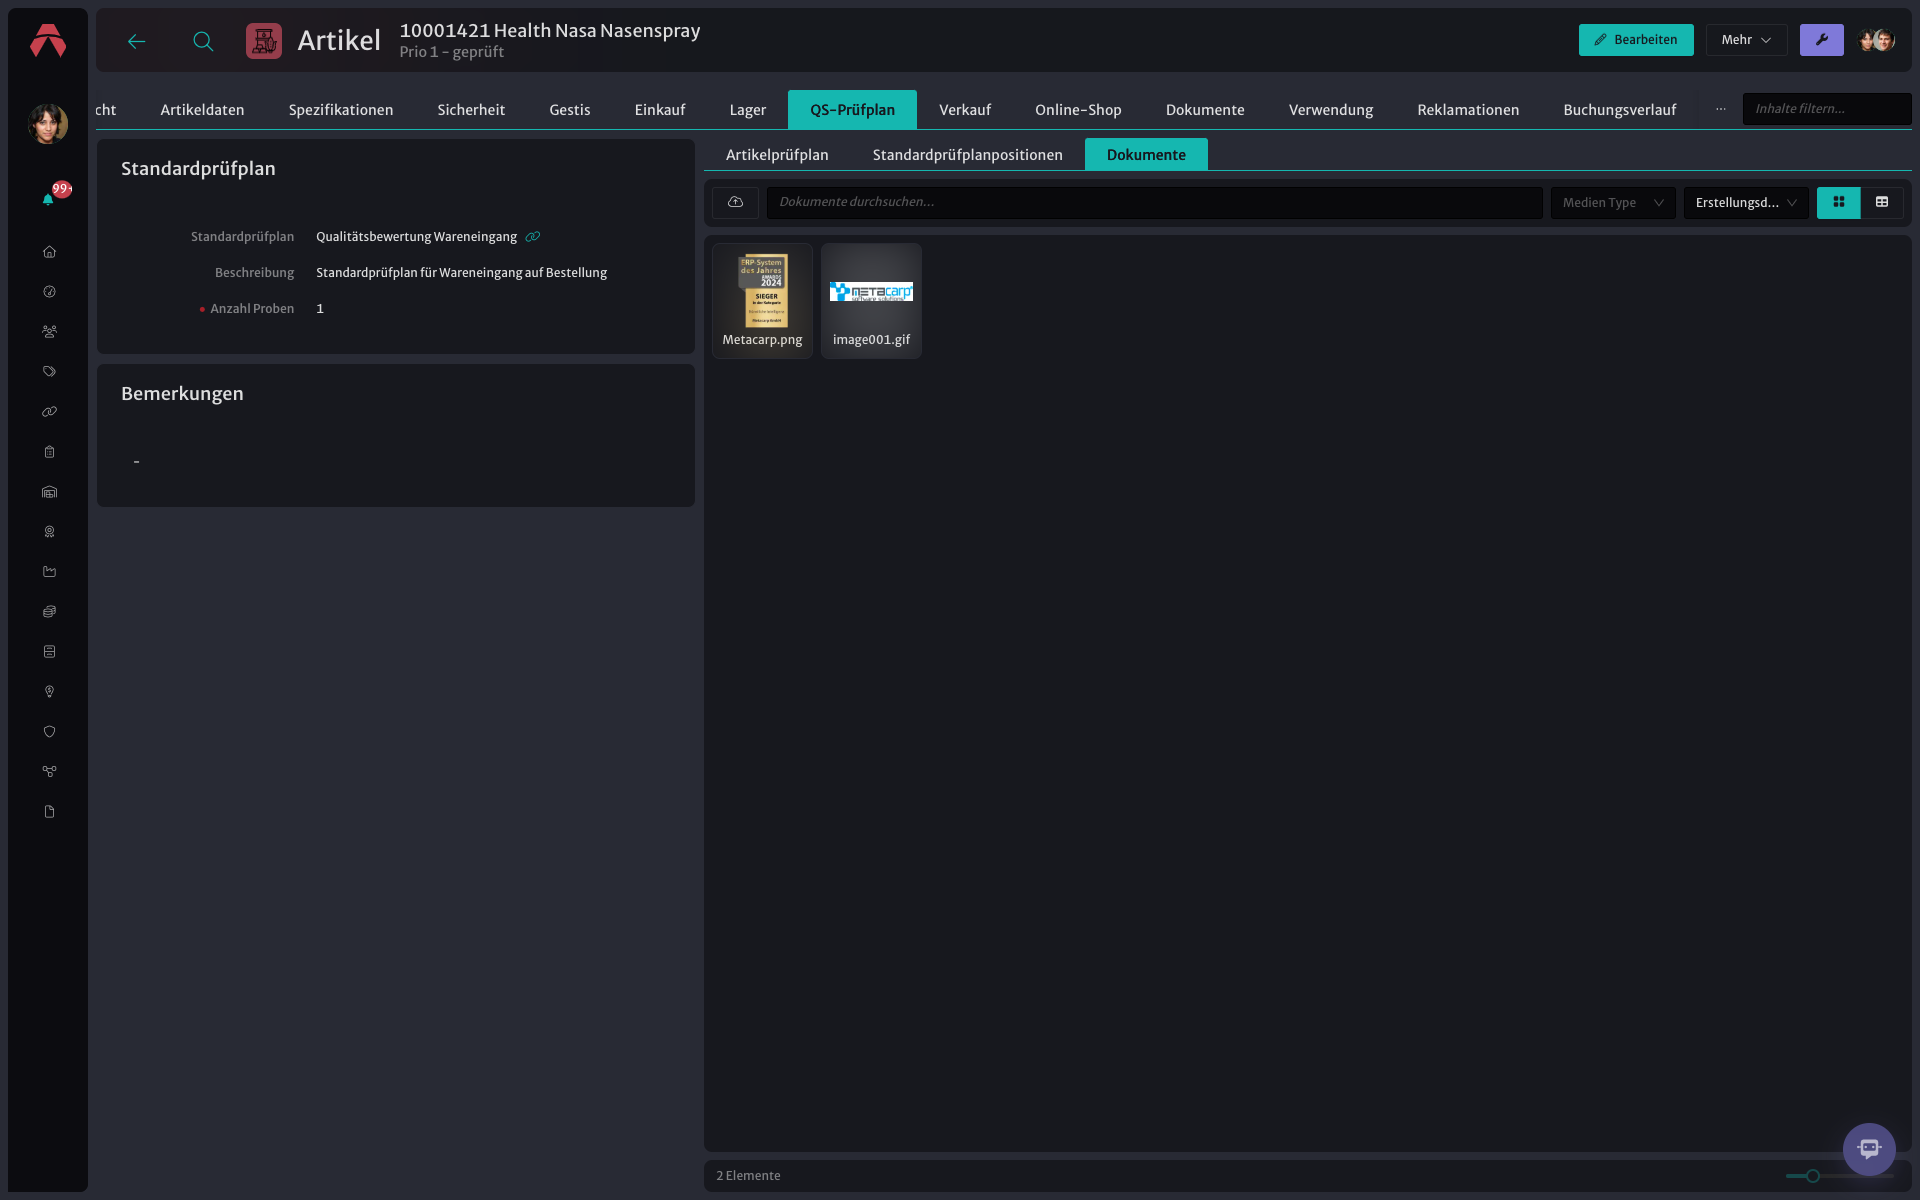Go to the home icon in sidebar

click(49, 252)
